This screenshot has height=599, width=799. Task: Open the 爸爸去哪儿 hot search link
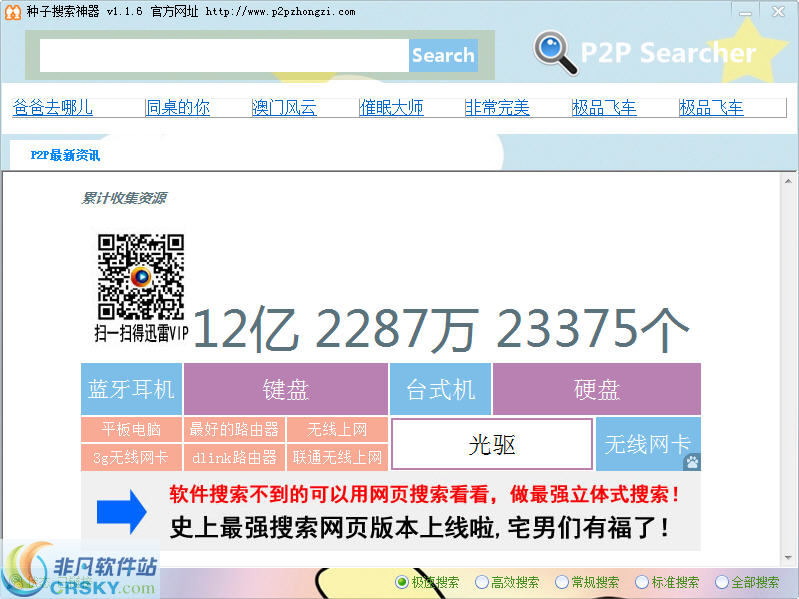pos(53,107)
